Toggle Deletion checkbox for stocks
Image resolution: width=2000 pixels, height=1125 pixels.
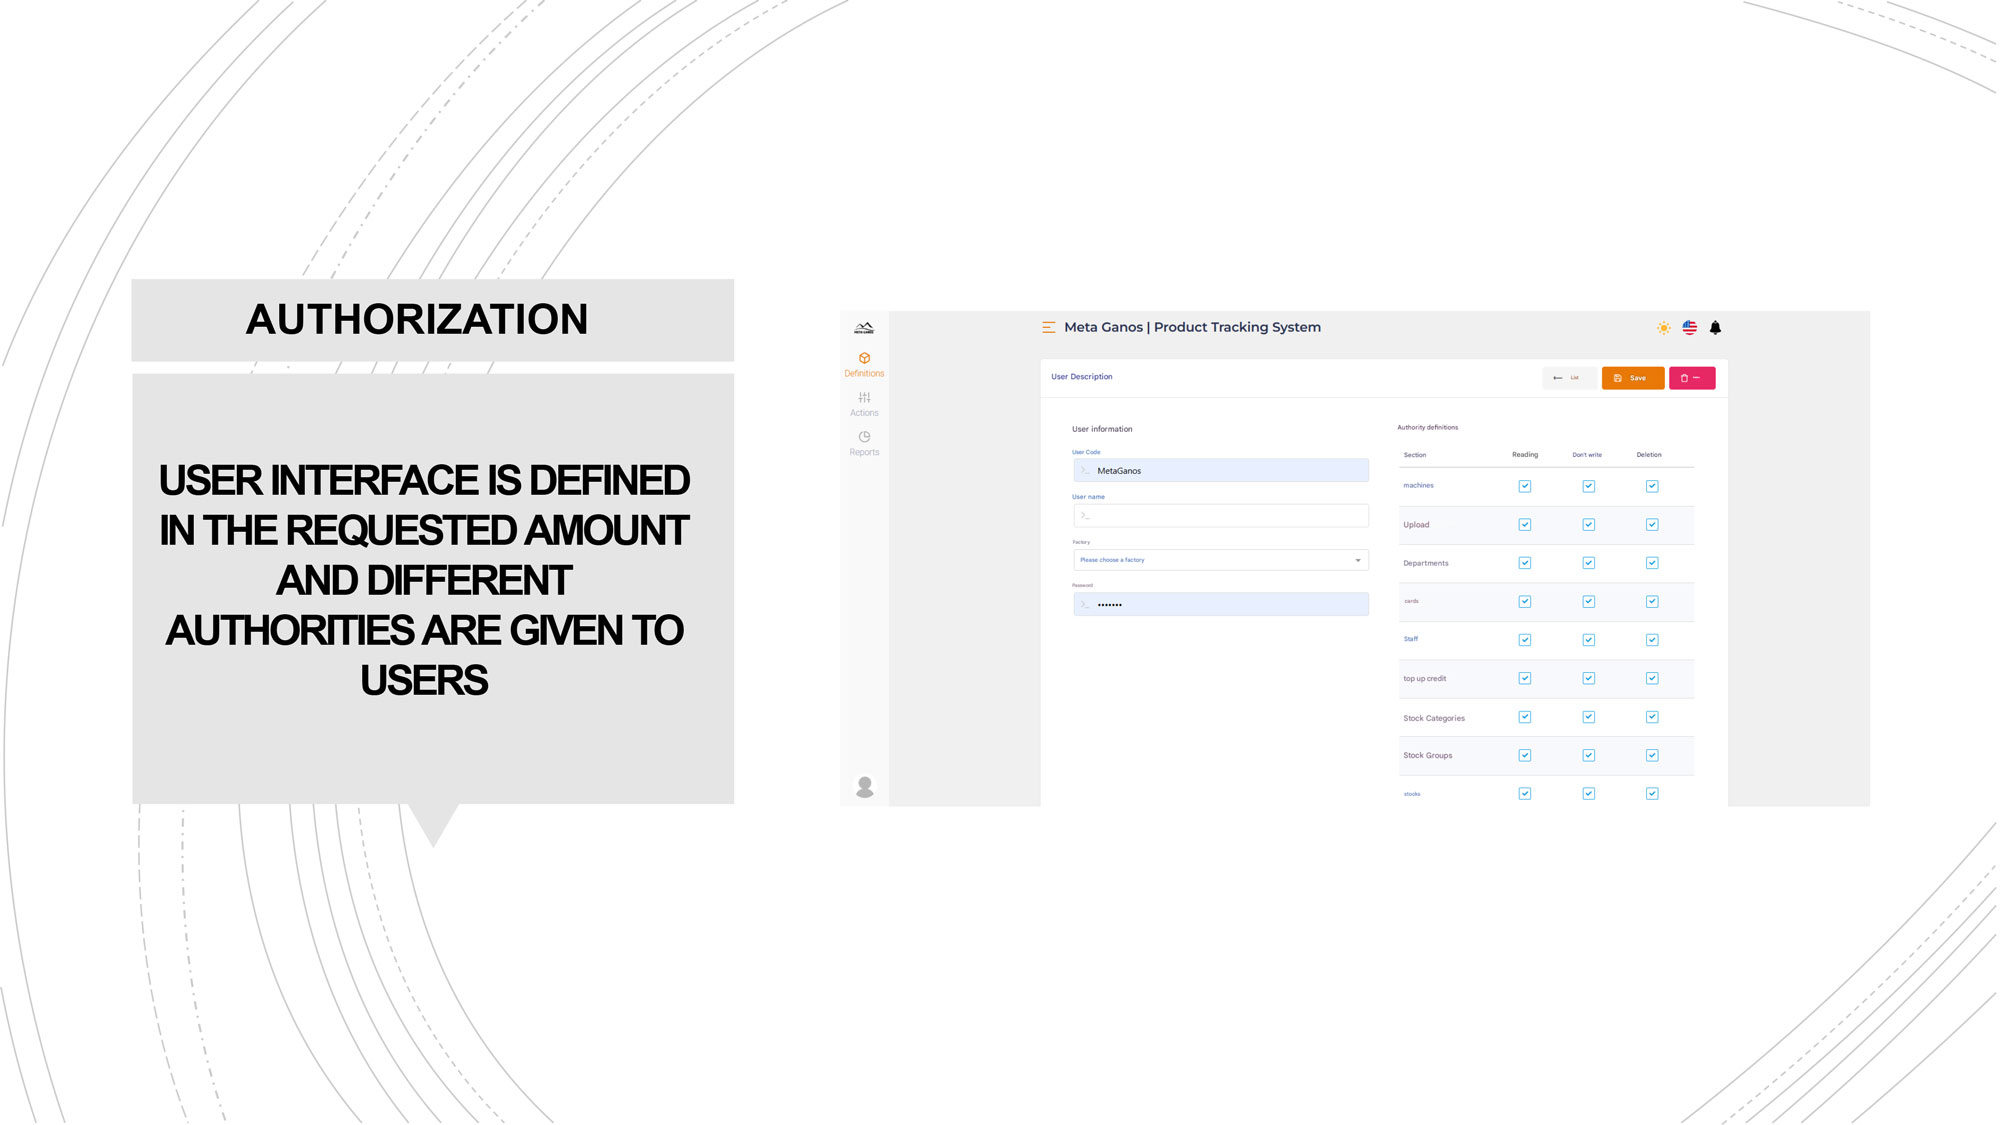click(x=1652, y=794)
